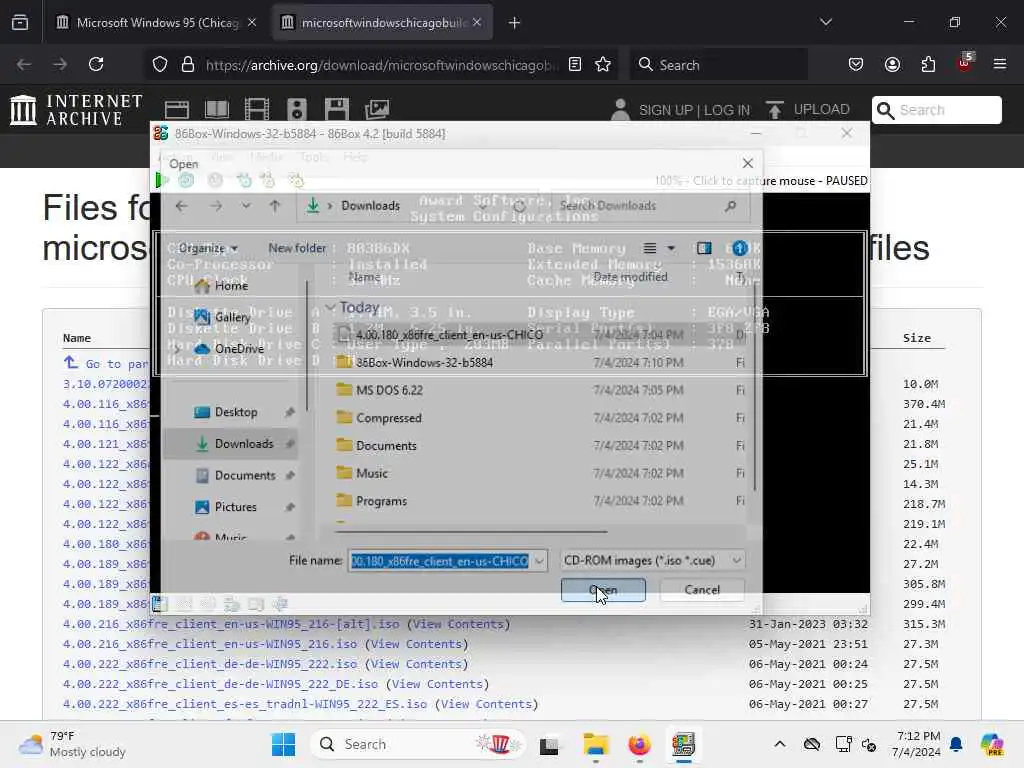Screen dimensions: 1024x768
Task: Open Internet Archive software floppy icon
Action: pos(337,110)
